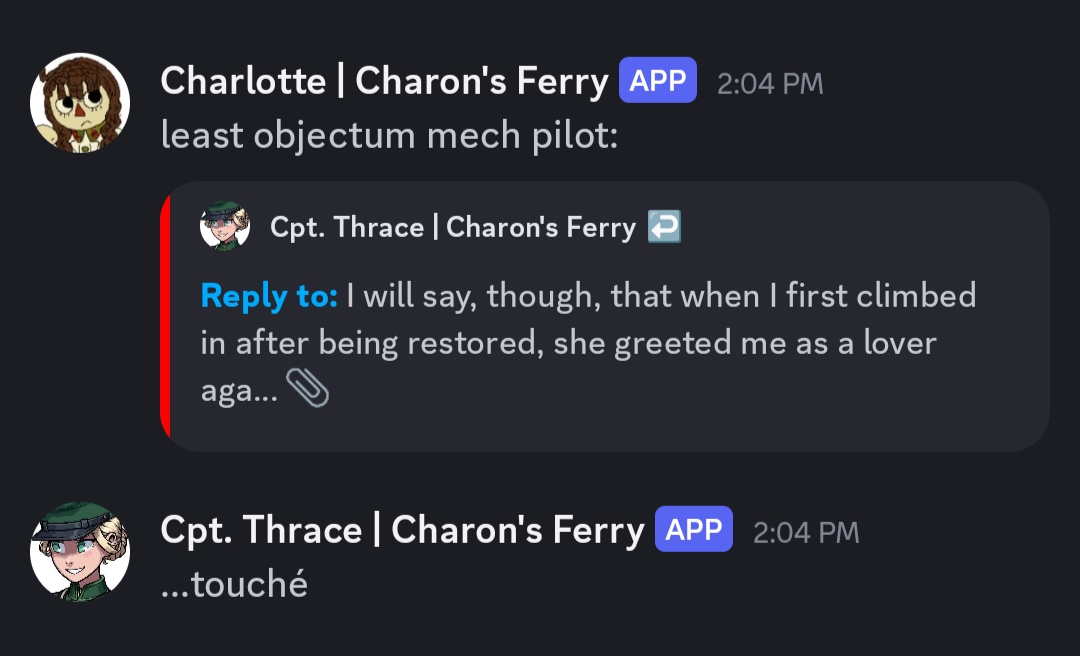This screenshot has width=1080, height=656.
Task: Click the APP badge beside Charlotte's name
Action: click(x=657, y=81)
